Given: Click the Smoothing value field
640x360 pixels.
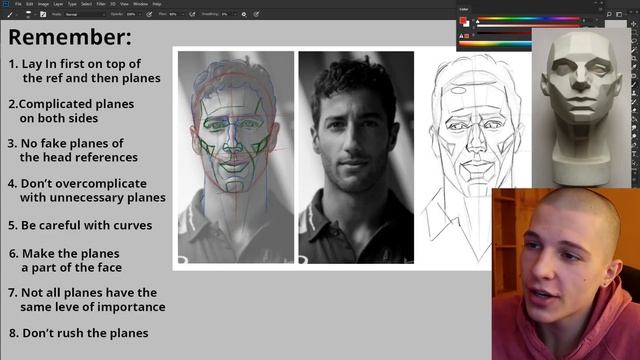Looking at the screenshot, I should (x=226, y=14).
